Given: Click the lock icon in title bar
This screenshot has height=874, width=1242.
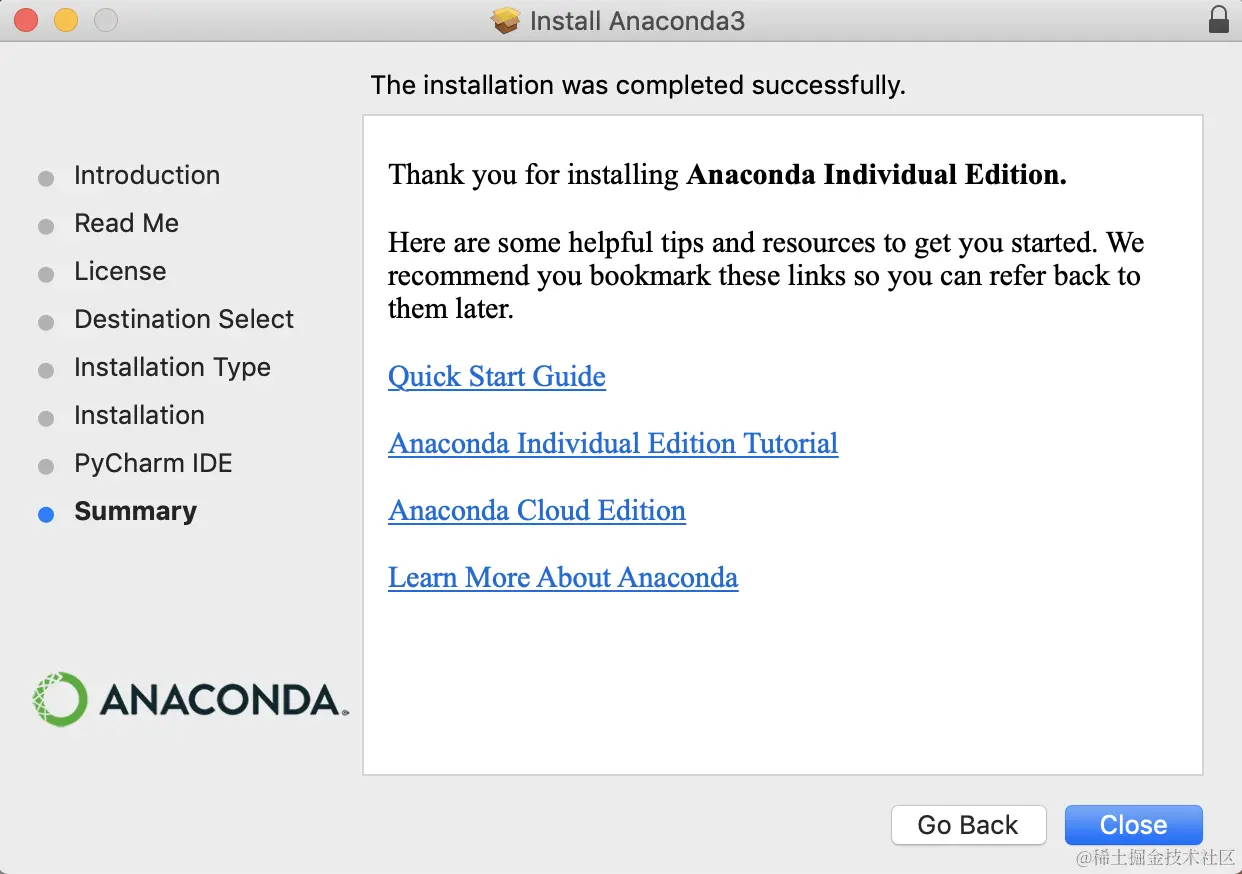Looking at the screenshot, I should [x=1218, y=19].
